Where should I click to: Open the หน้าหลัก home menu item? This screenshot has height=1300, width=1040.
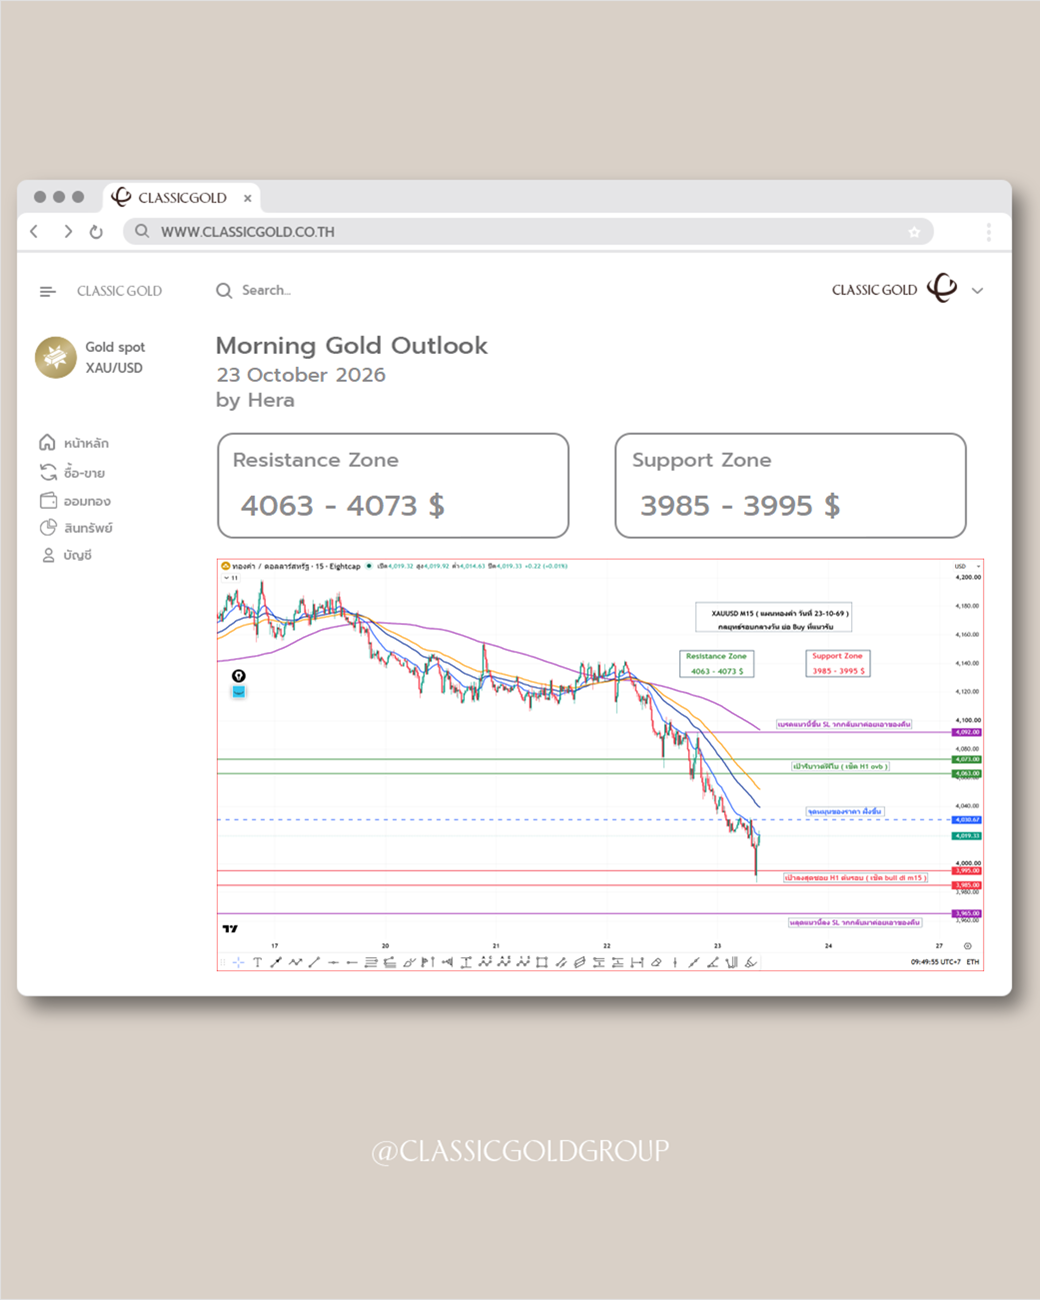coord(74,443)
